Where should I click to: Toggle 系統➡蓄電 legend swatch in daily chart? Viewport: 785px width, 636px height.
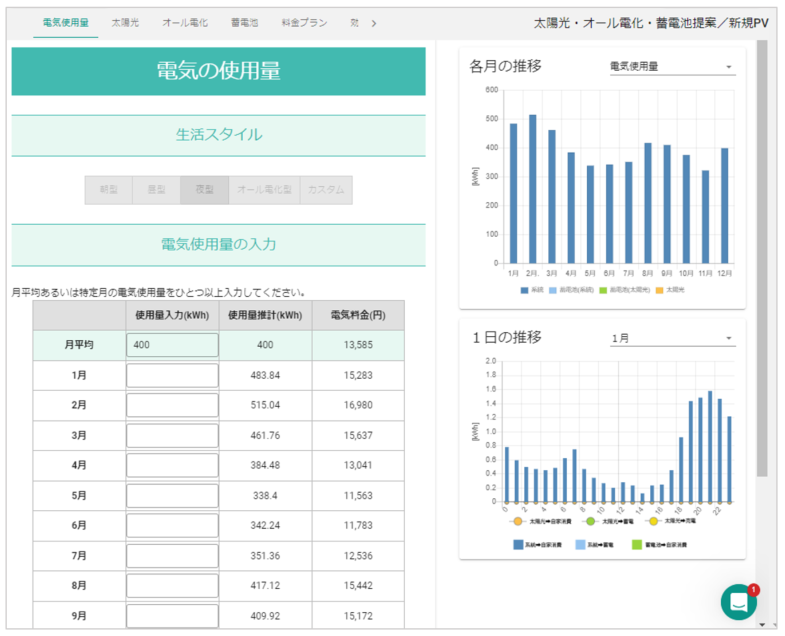(x=580, y=544)
